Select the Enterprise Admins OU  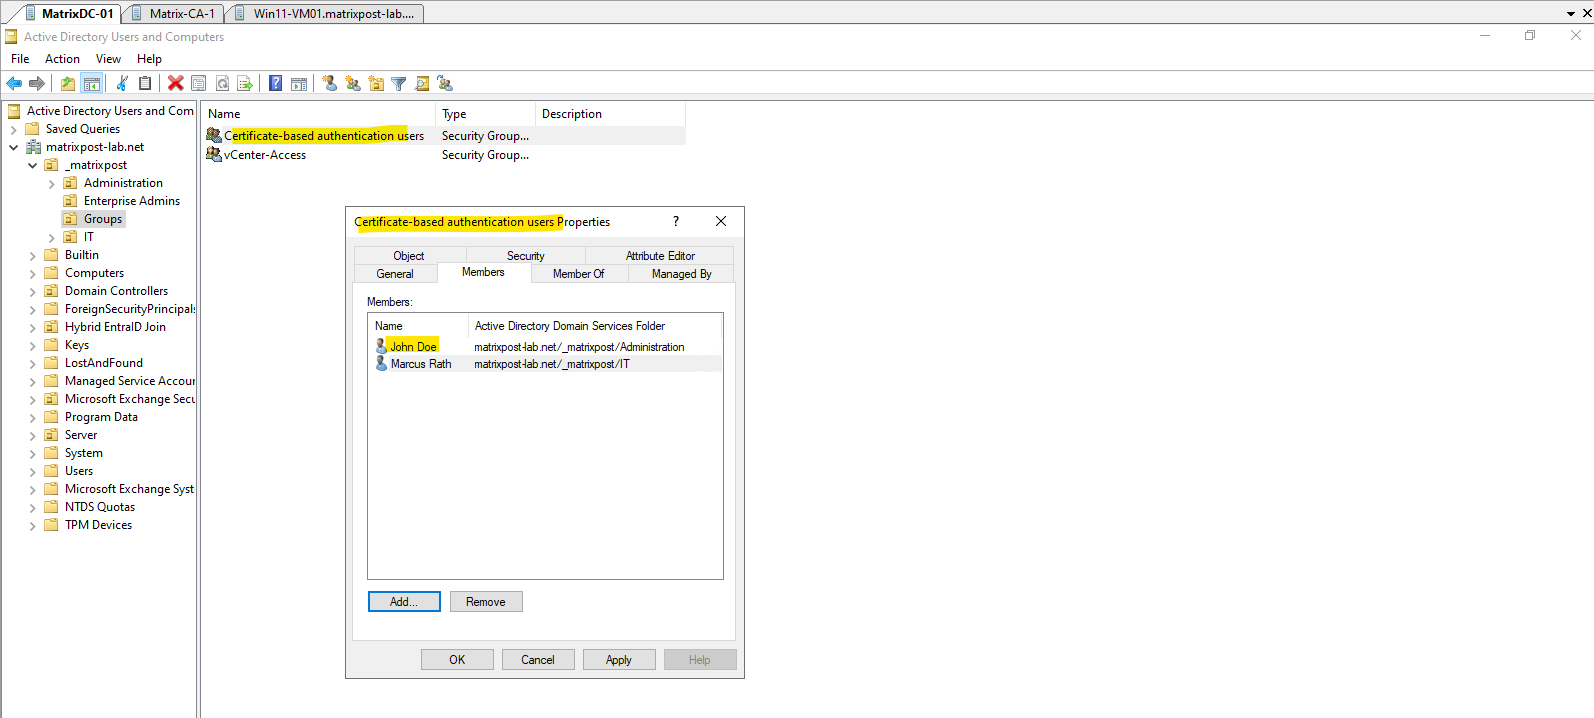[132, 201]
